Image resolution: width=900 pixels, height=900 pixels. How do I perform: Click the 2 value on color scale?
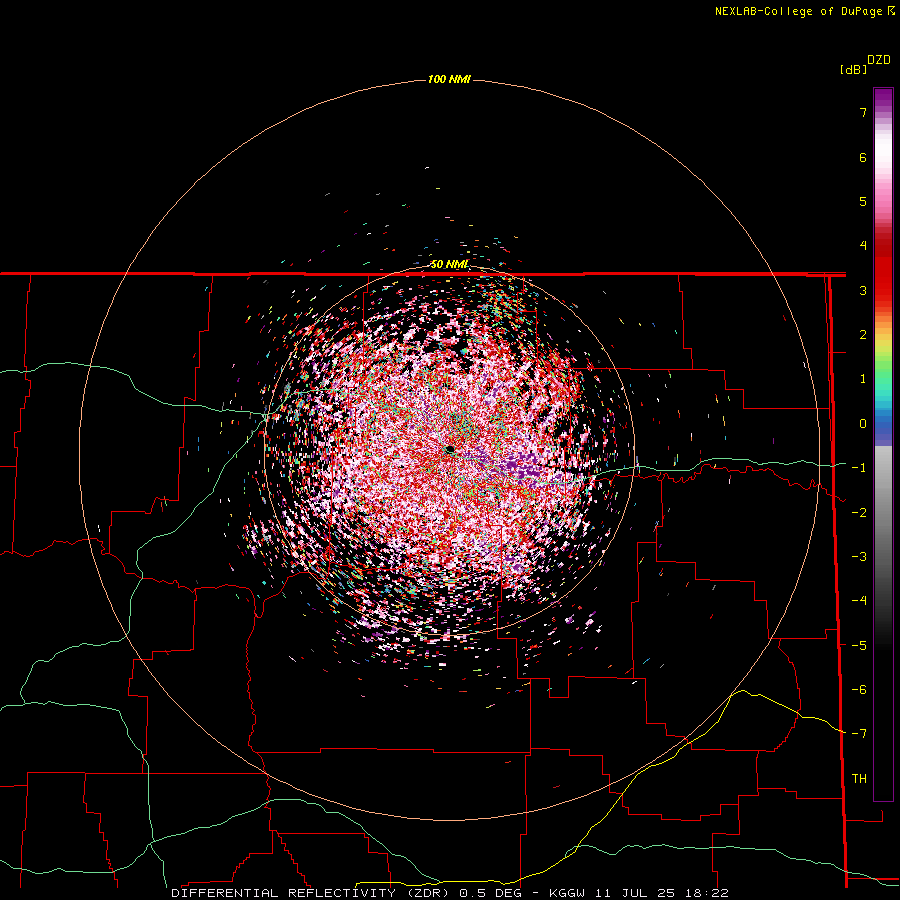pos(863,335)
